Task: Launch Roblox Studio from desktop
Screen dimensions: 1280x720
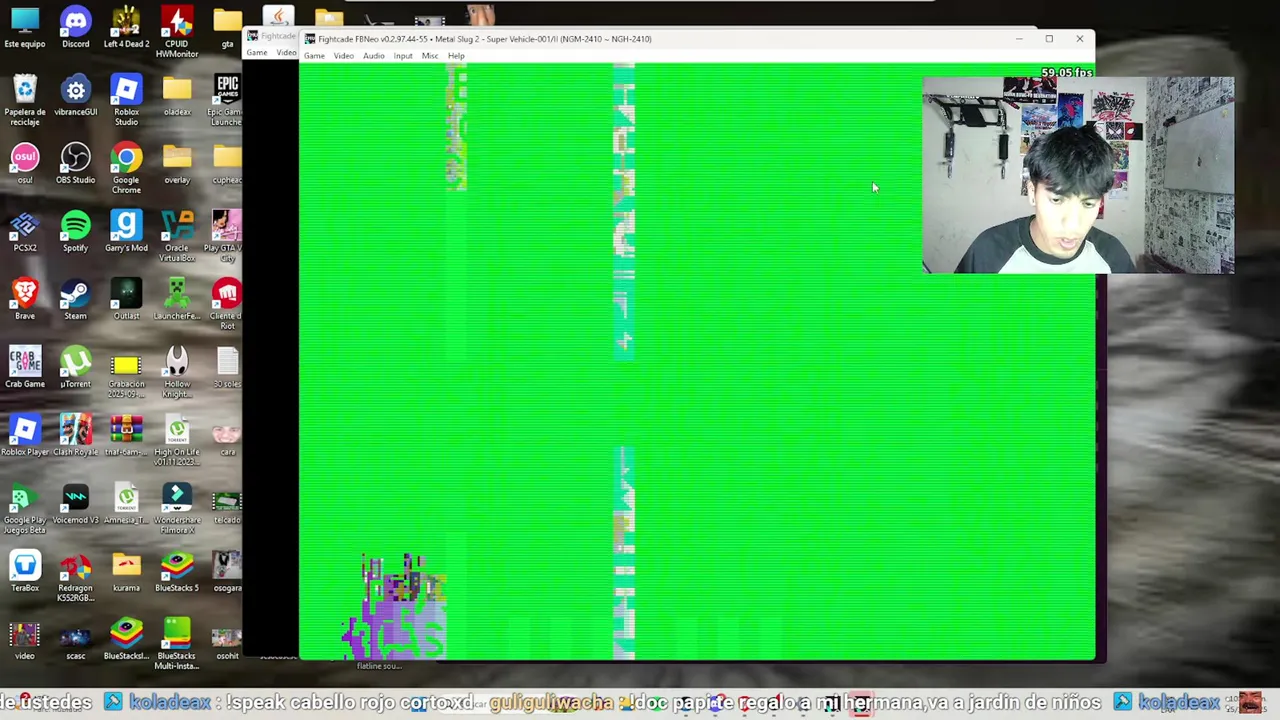Action: click(x=126, y=100)
